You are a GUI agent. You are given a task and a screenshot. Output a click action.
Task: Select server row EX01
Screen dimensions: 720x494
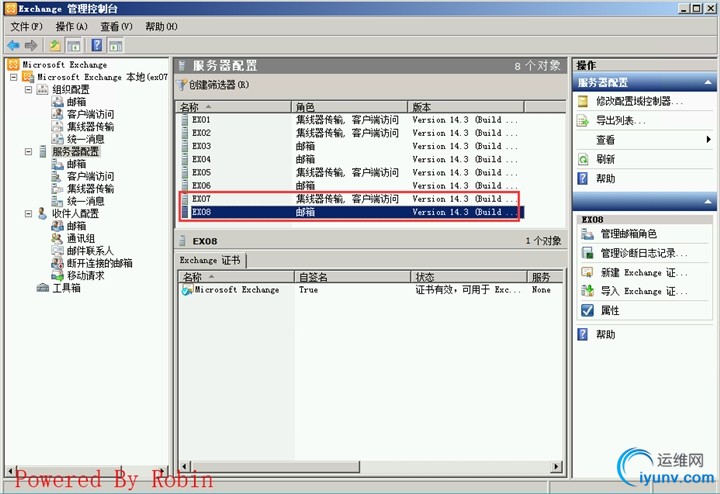click(350, 120)
